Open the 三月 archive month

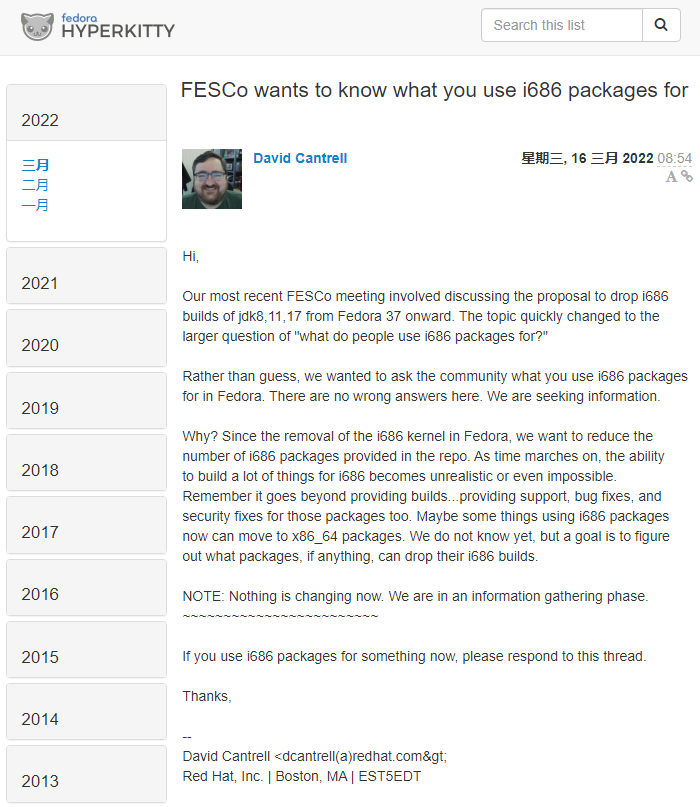(36, 165)
